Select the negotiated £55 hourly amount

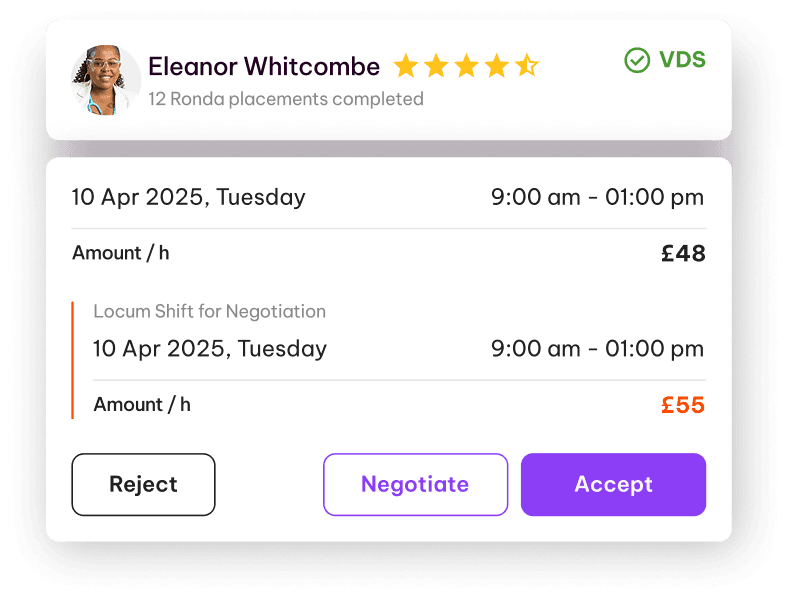point(683,405)
